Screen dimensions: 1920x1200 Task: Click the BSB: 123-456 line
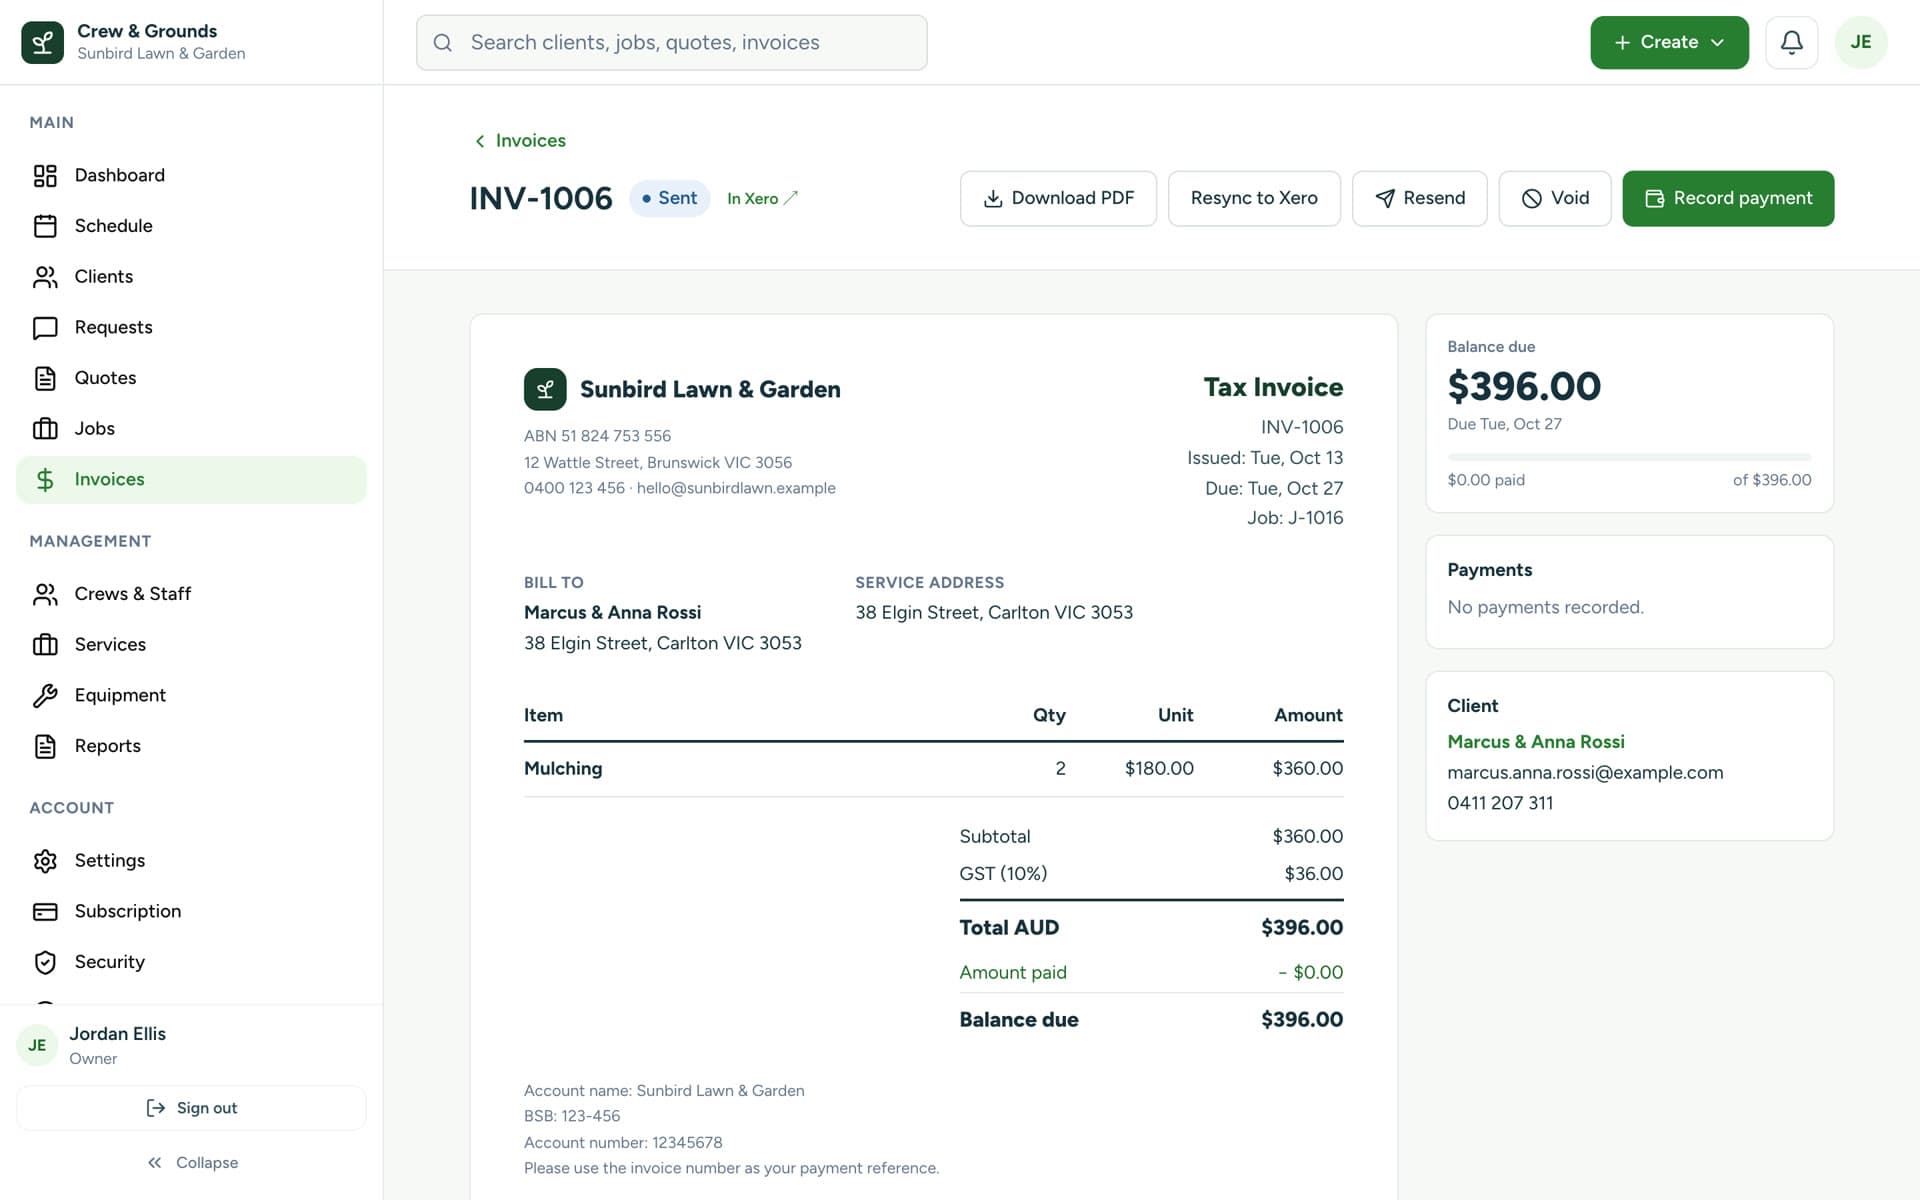(x=572, y=1116)
